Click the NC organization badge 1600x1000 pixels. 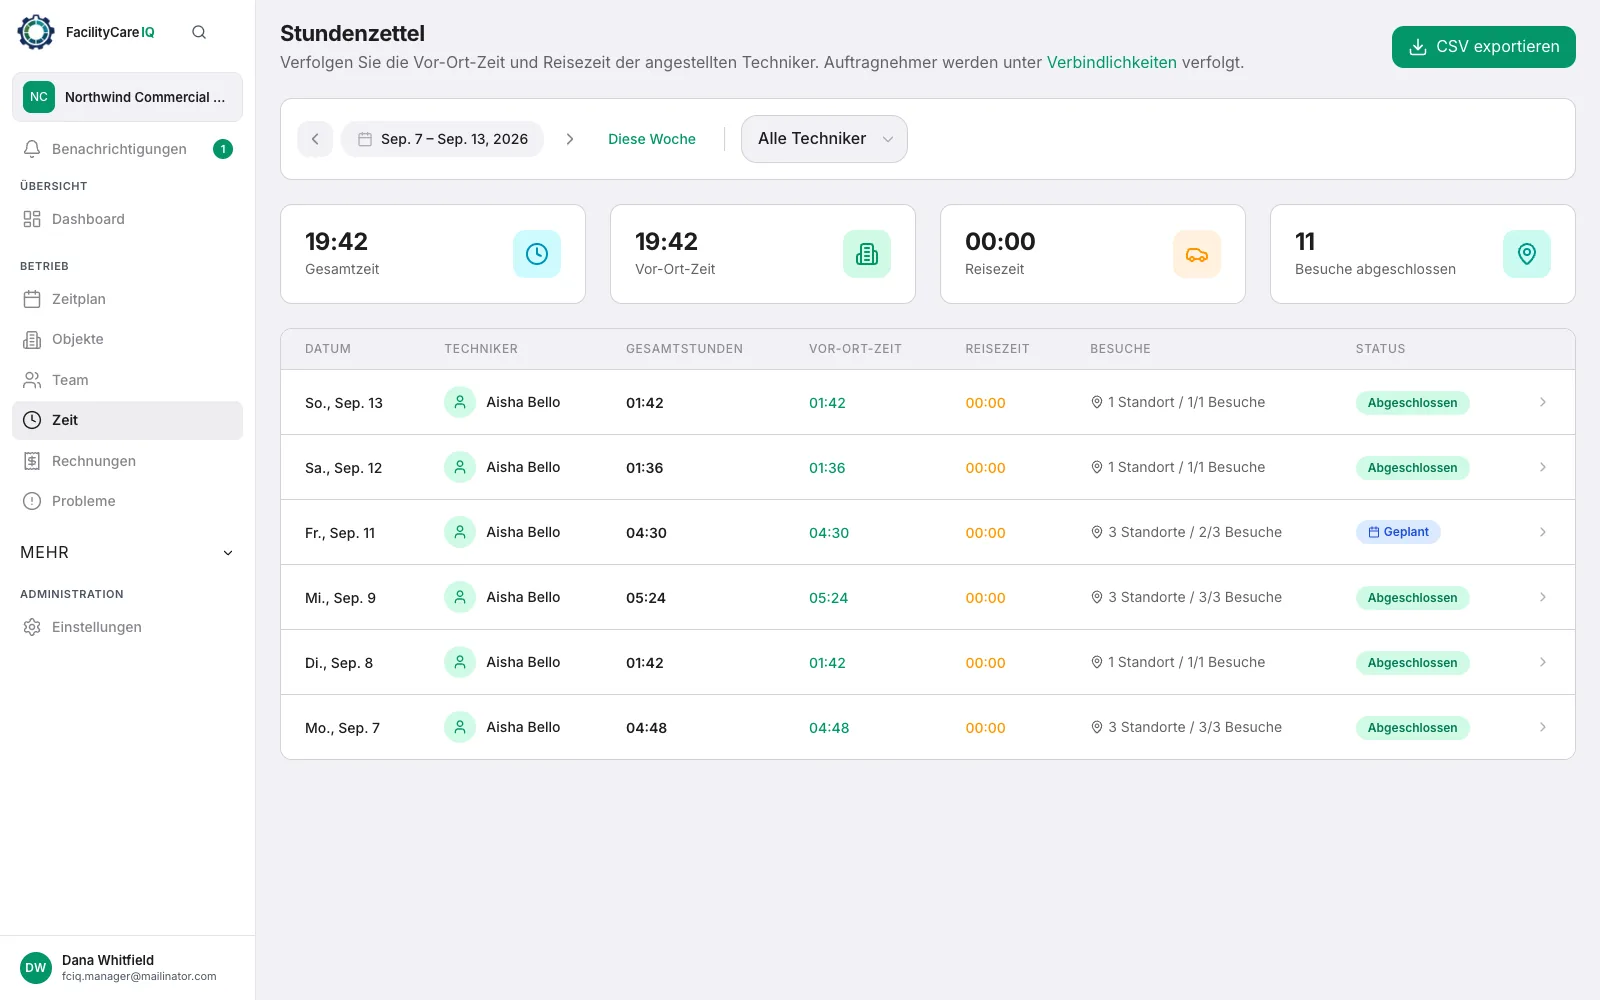coord(39,97)
